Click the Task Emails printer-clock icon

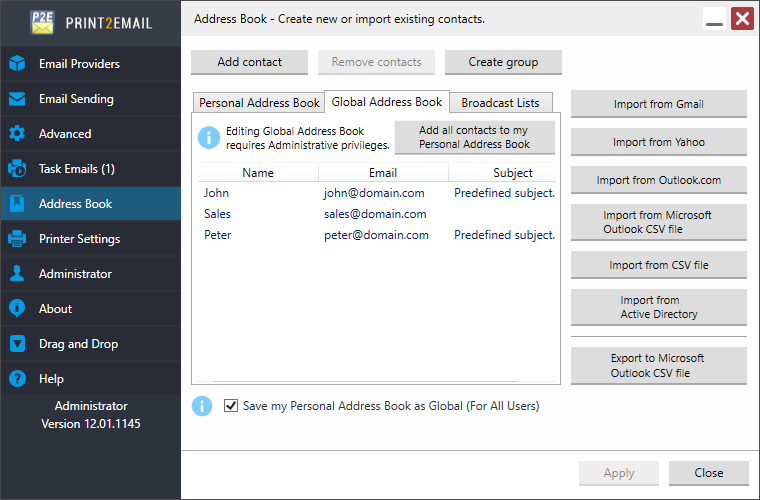(x=17, y=169)
